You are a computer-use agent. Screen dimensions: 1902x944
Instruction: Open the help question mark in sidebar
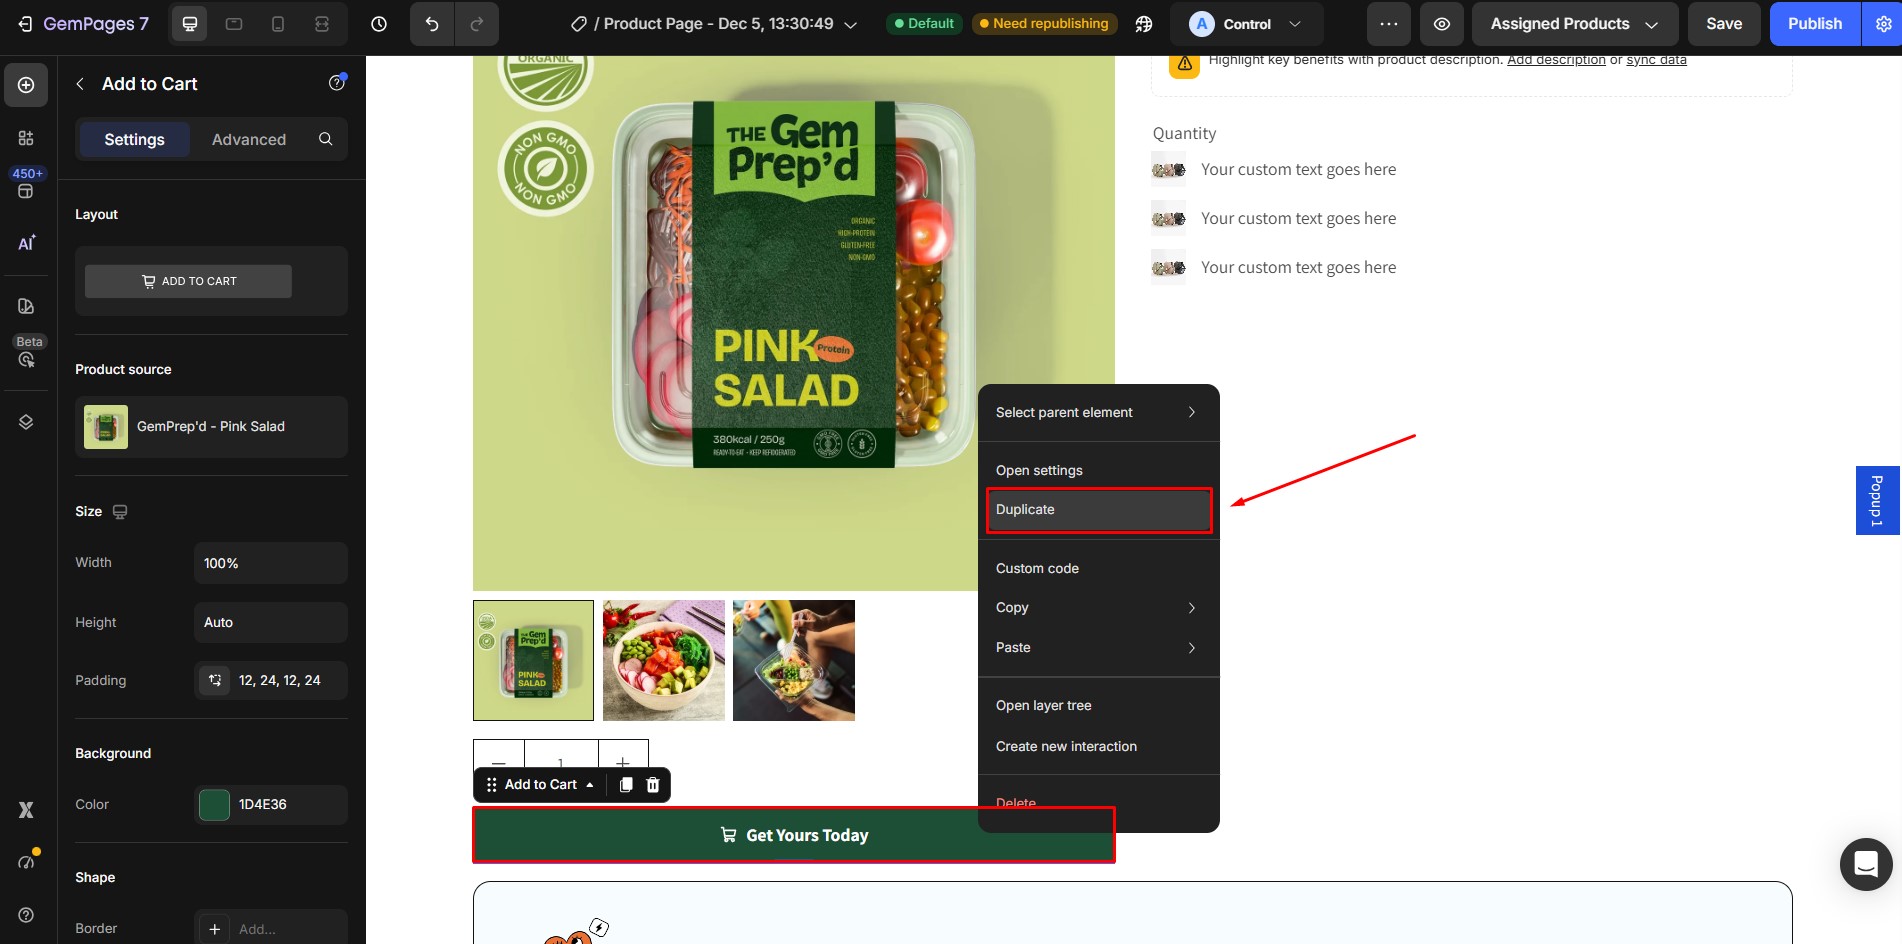[x=26, y=915]
